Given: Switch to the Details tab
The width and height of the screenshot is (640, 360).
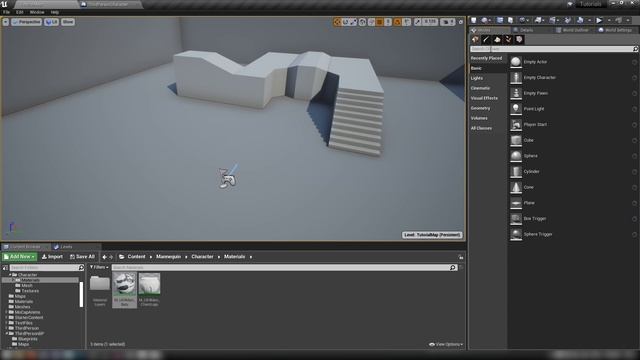Looking at the screenshot, I should 527,30.
